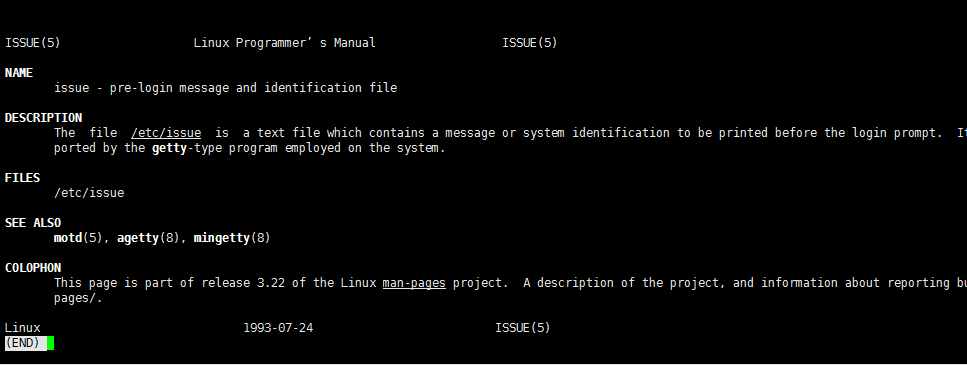Click the top-left ISSUE(5) header

[33, 43]
